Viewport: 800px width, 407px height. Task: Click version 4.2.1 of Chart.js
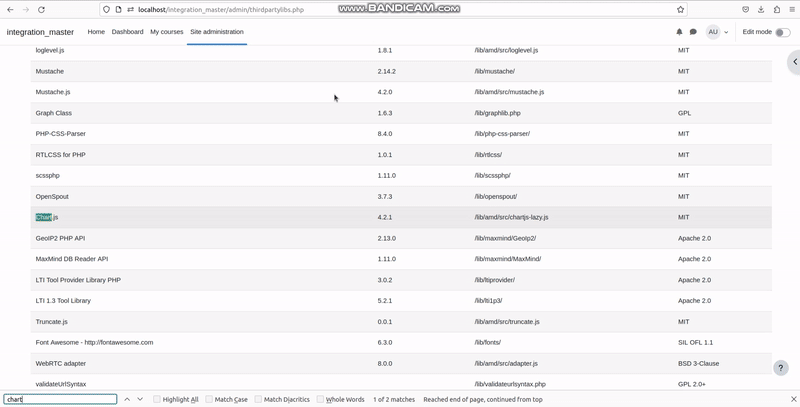pos(385,217)
